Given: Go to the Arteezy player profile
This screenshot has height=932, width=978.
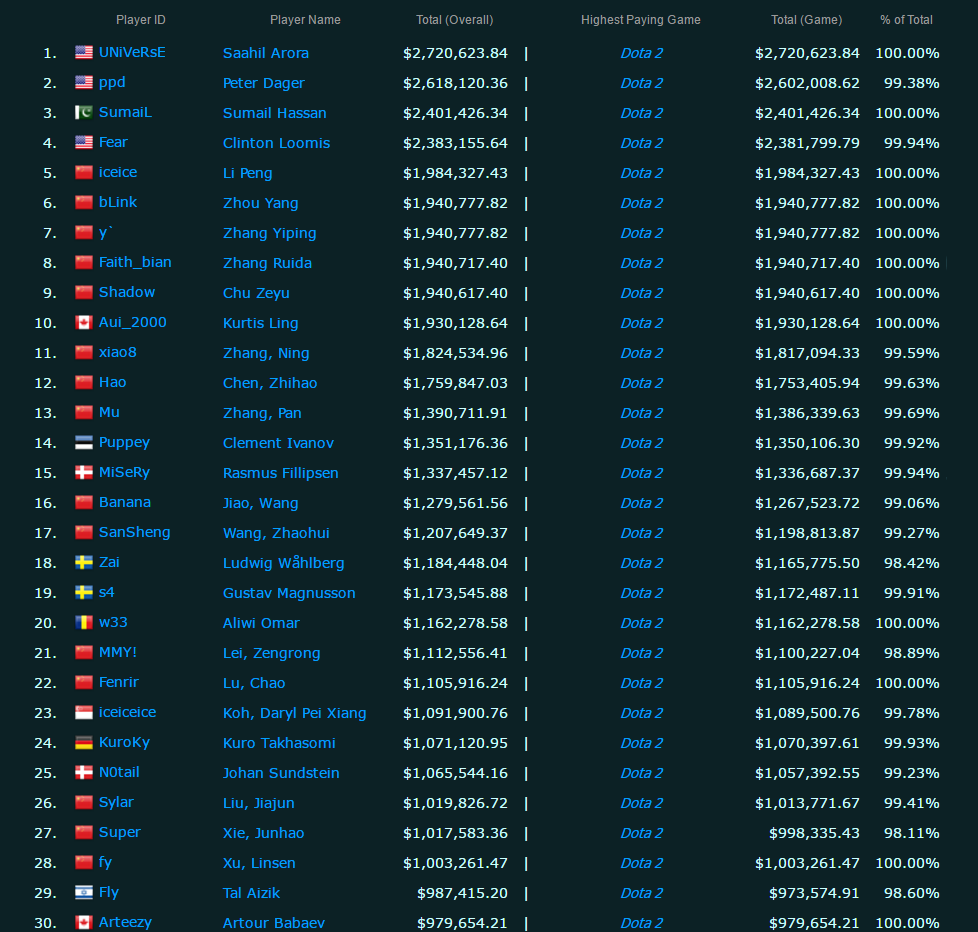Looking at the screenshot, I should [125, 922].
